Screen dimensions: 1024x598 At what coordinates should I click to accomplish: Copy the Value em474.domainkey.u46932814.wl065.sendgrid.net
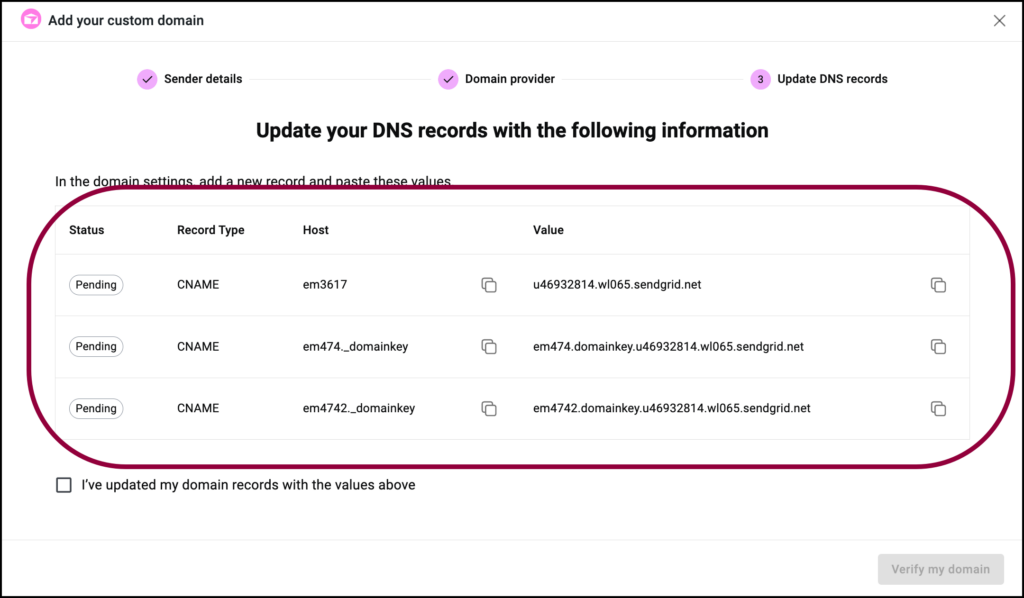point(938,346)
